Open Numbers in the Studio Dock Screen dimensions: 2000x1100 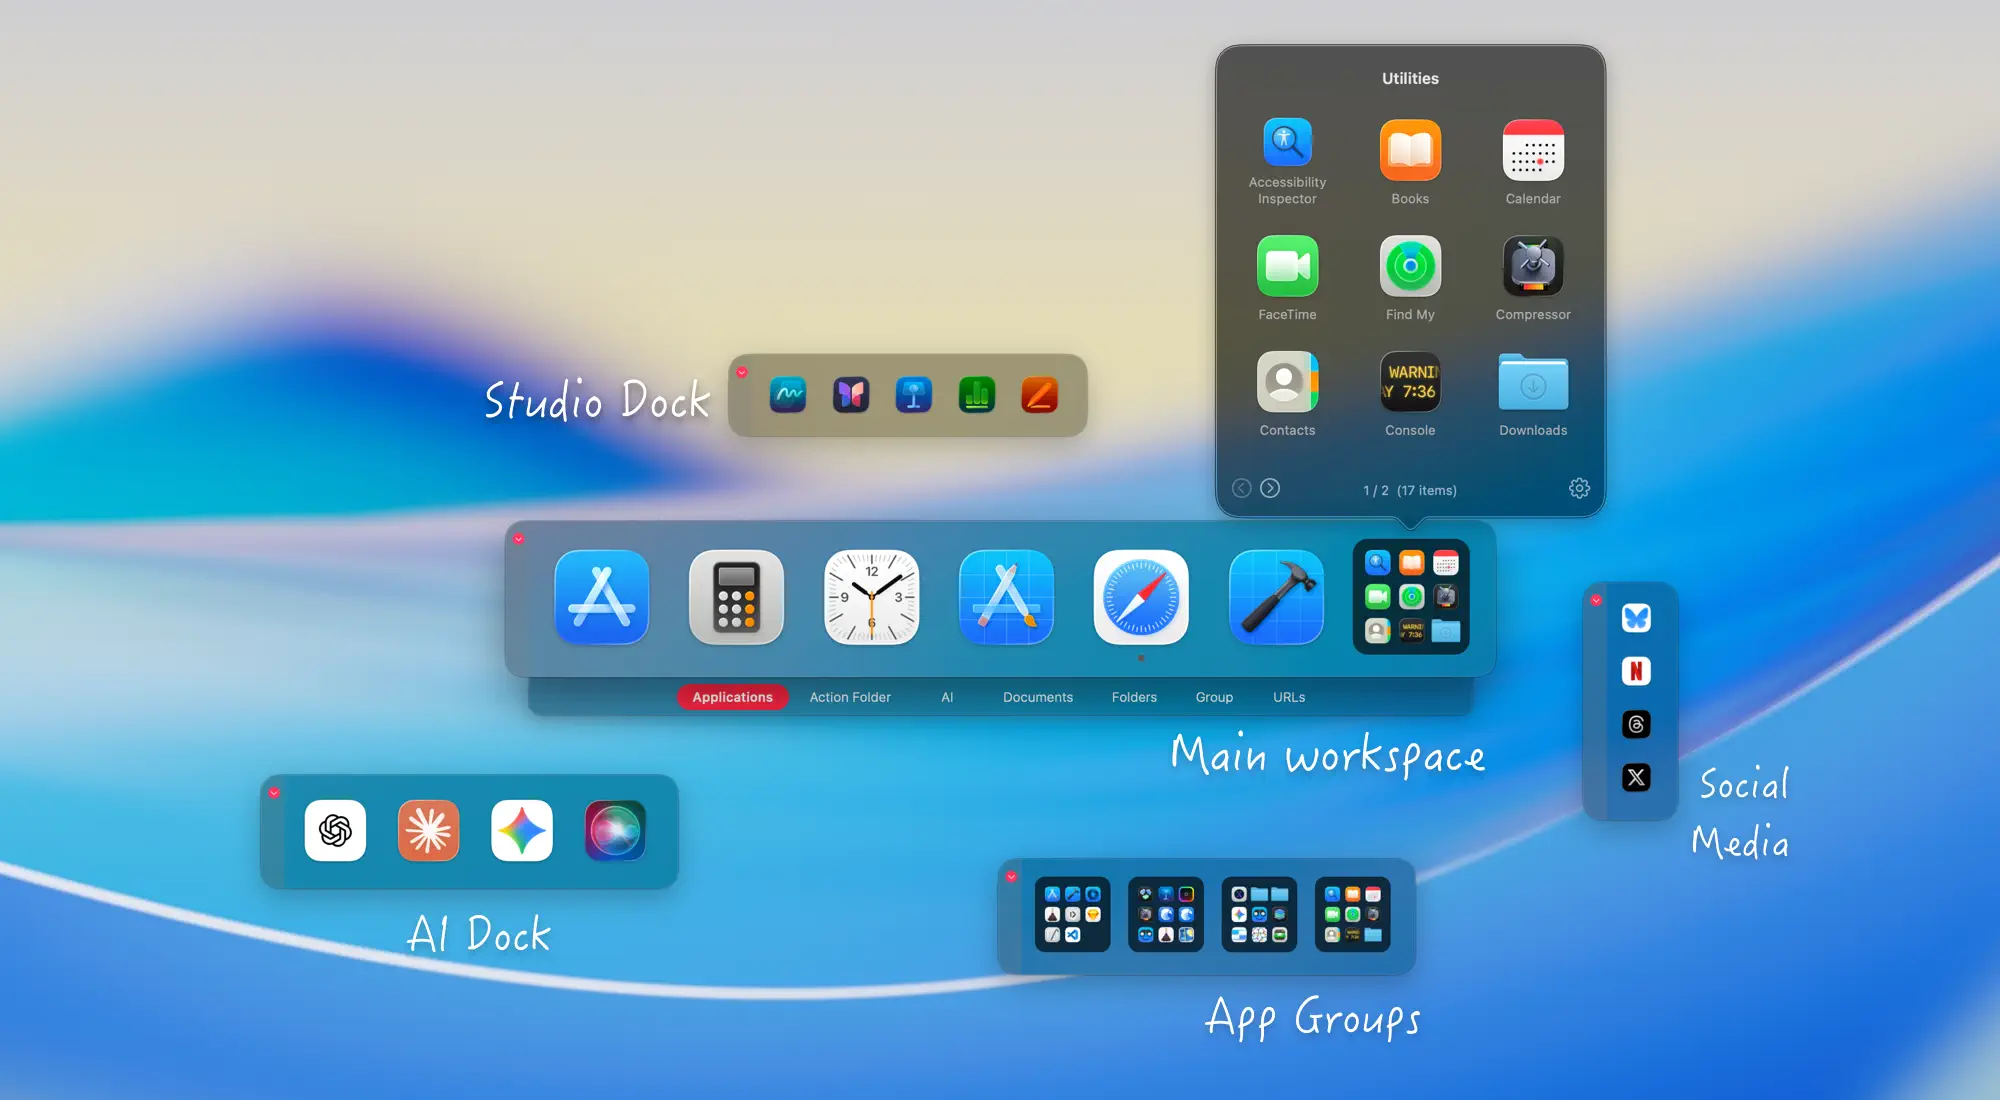coord(977,395)
